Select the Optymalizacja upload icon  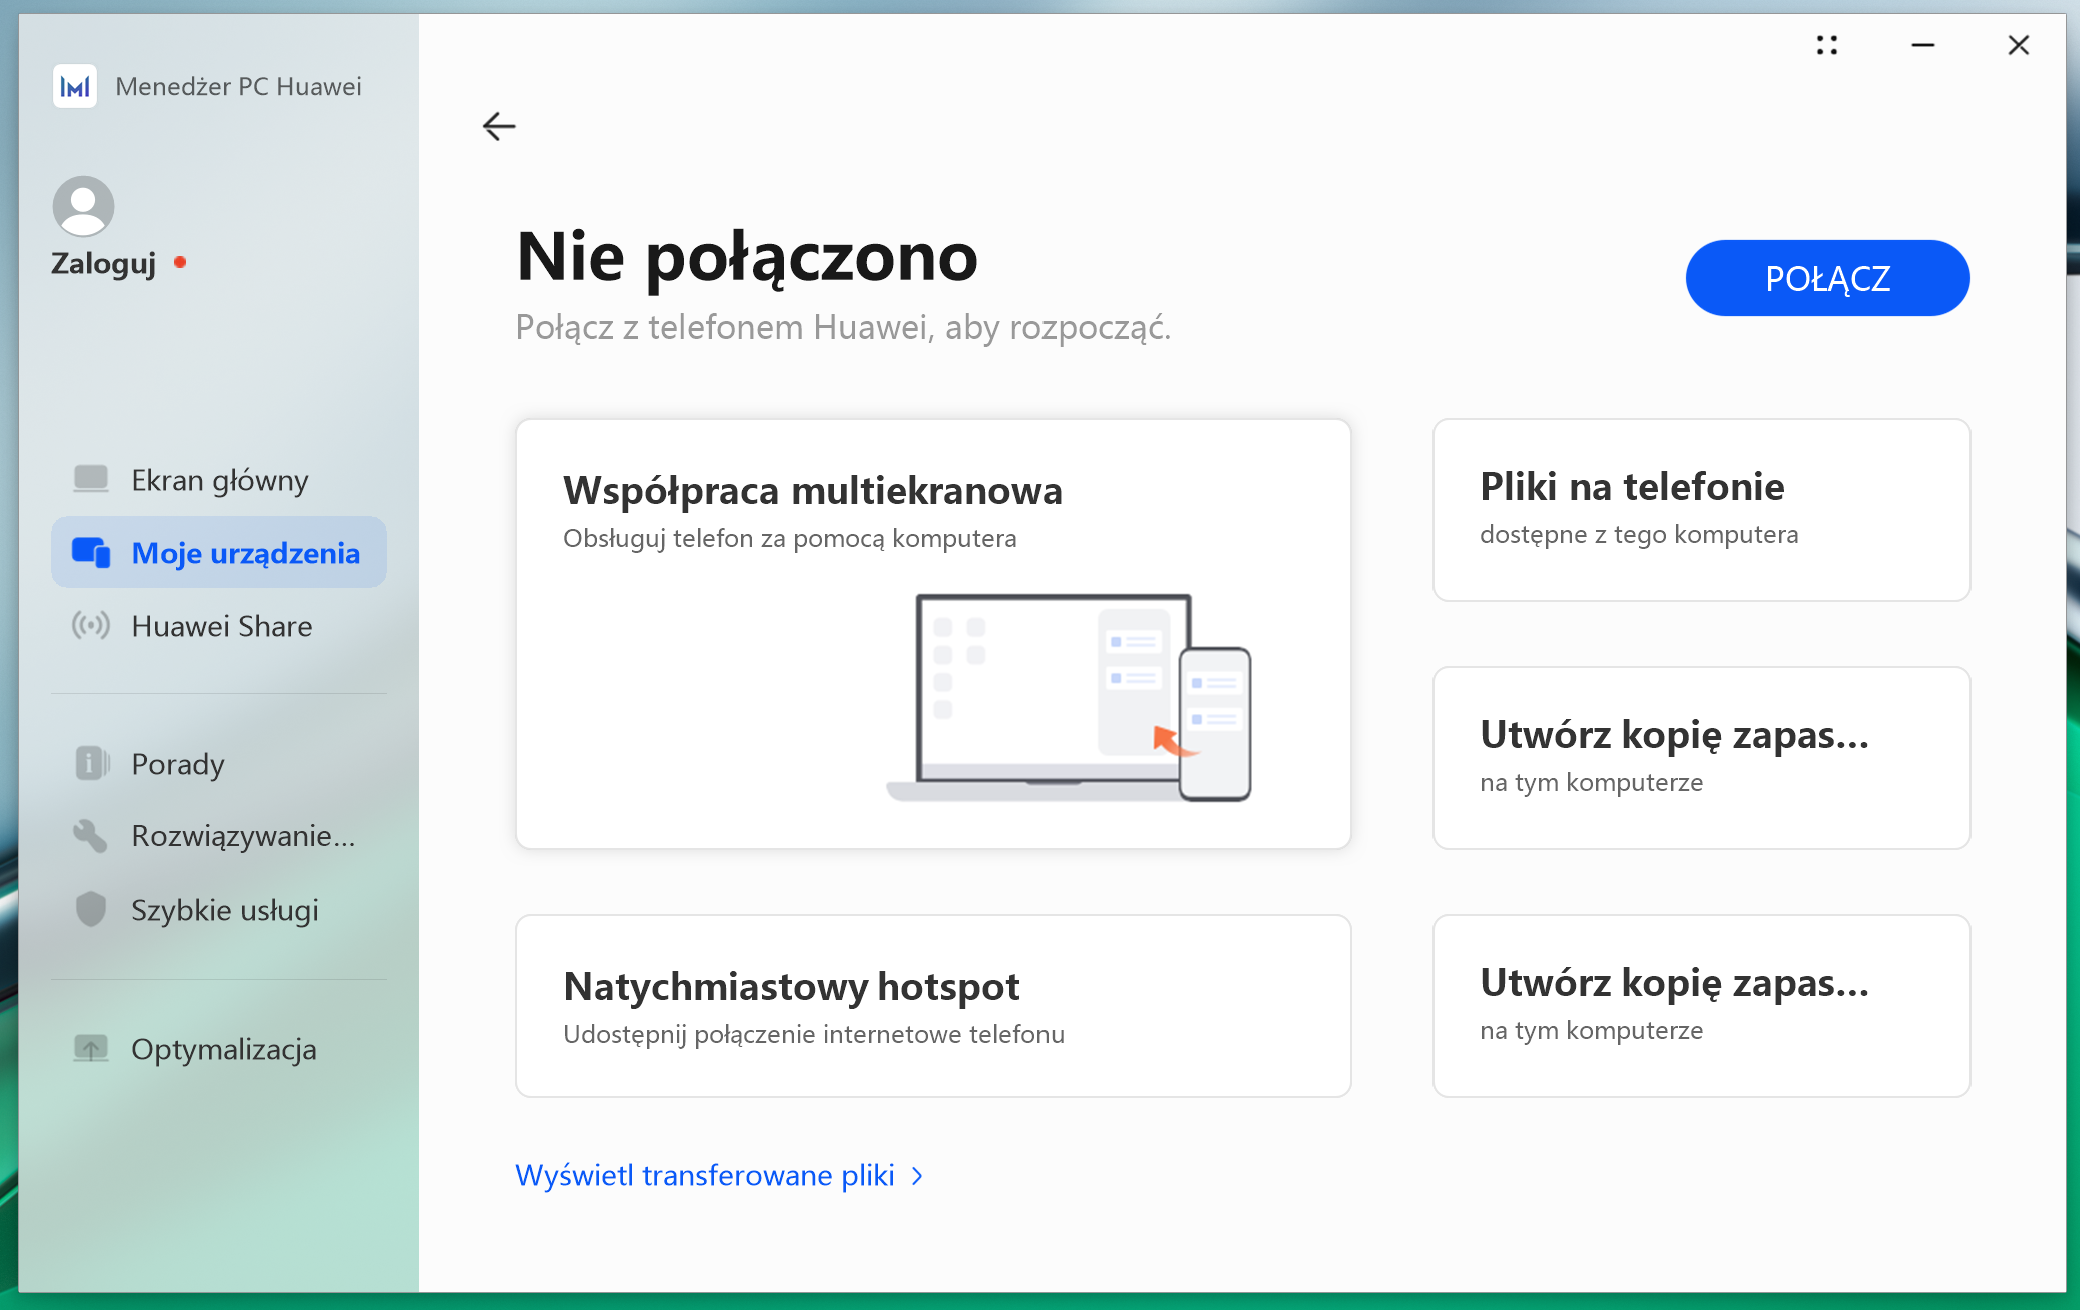pyautogui.click(x=91, y=1048)
